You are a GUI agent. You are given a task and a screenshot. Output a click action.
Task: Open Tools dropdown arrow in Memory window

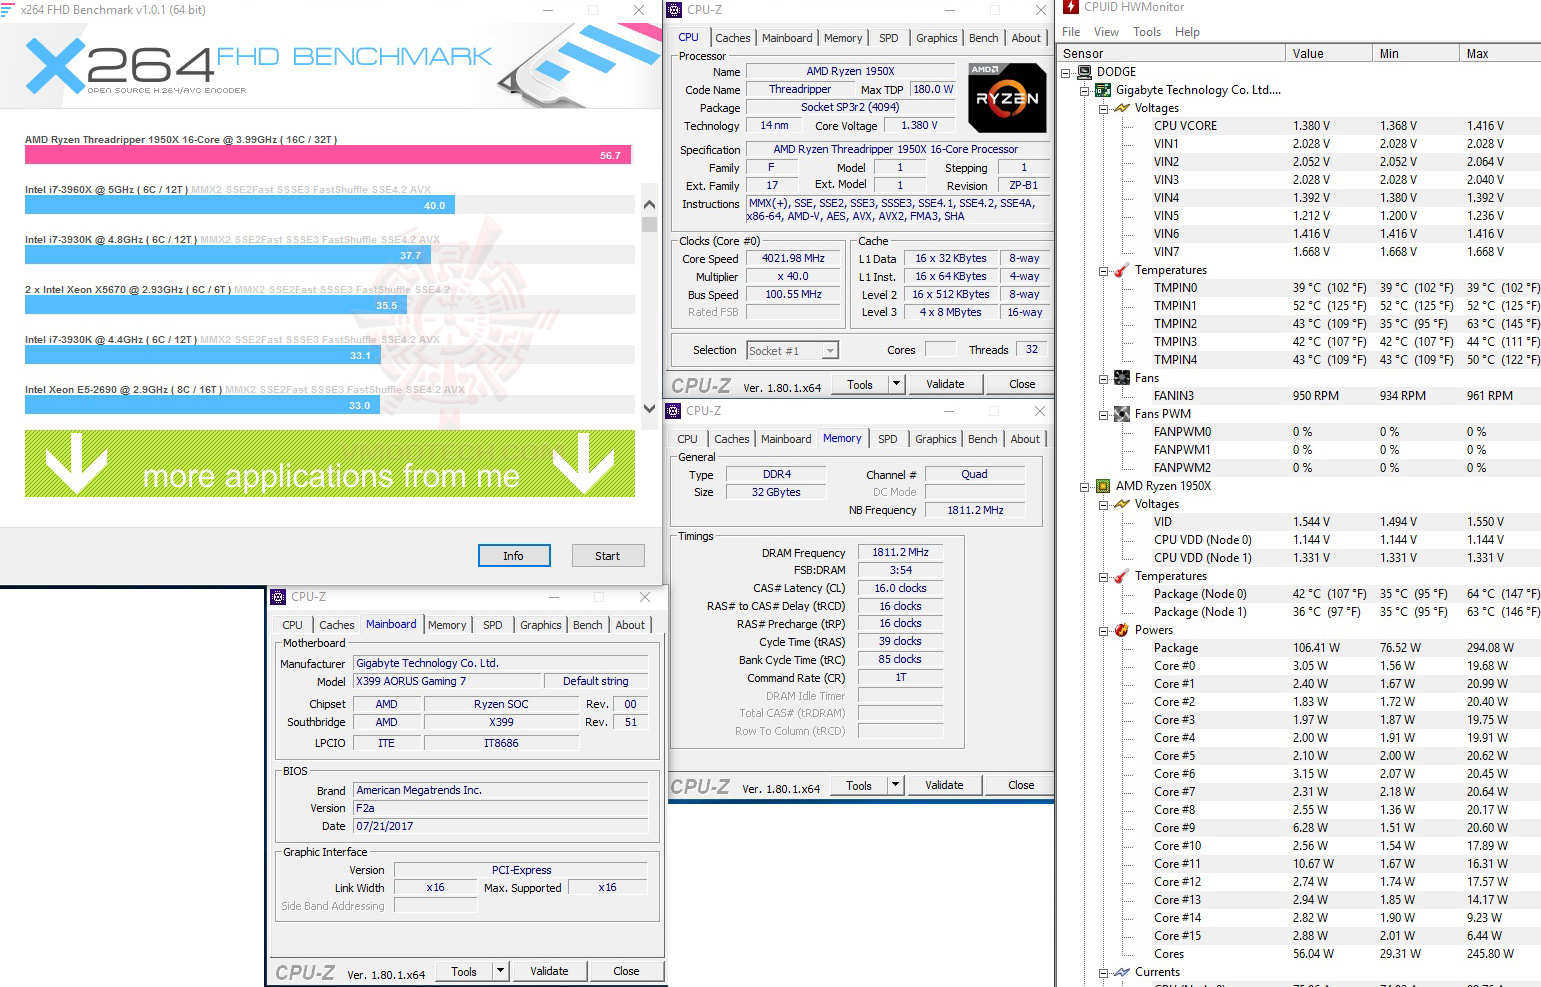(x=895, y=785)
